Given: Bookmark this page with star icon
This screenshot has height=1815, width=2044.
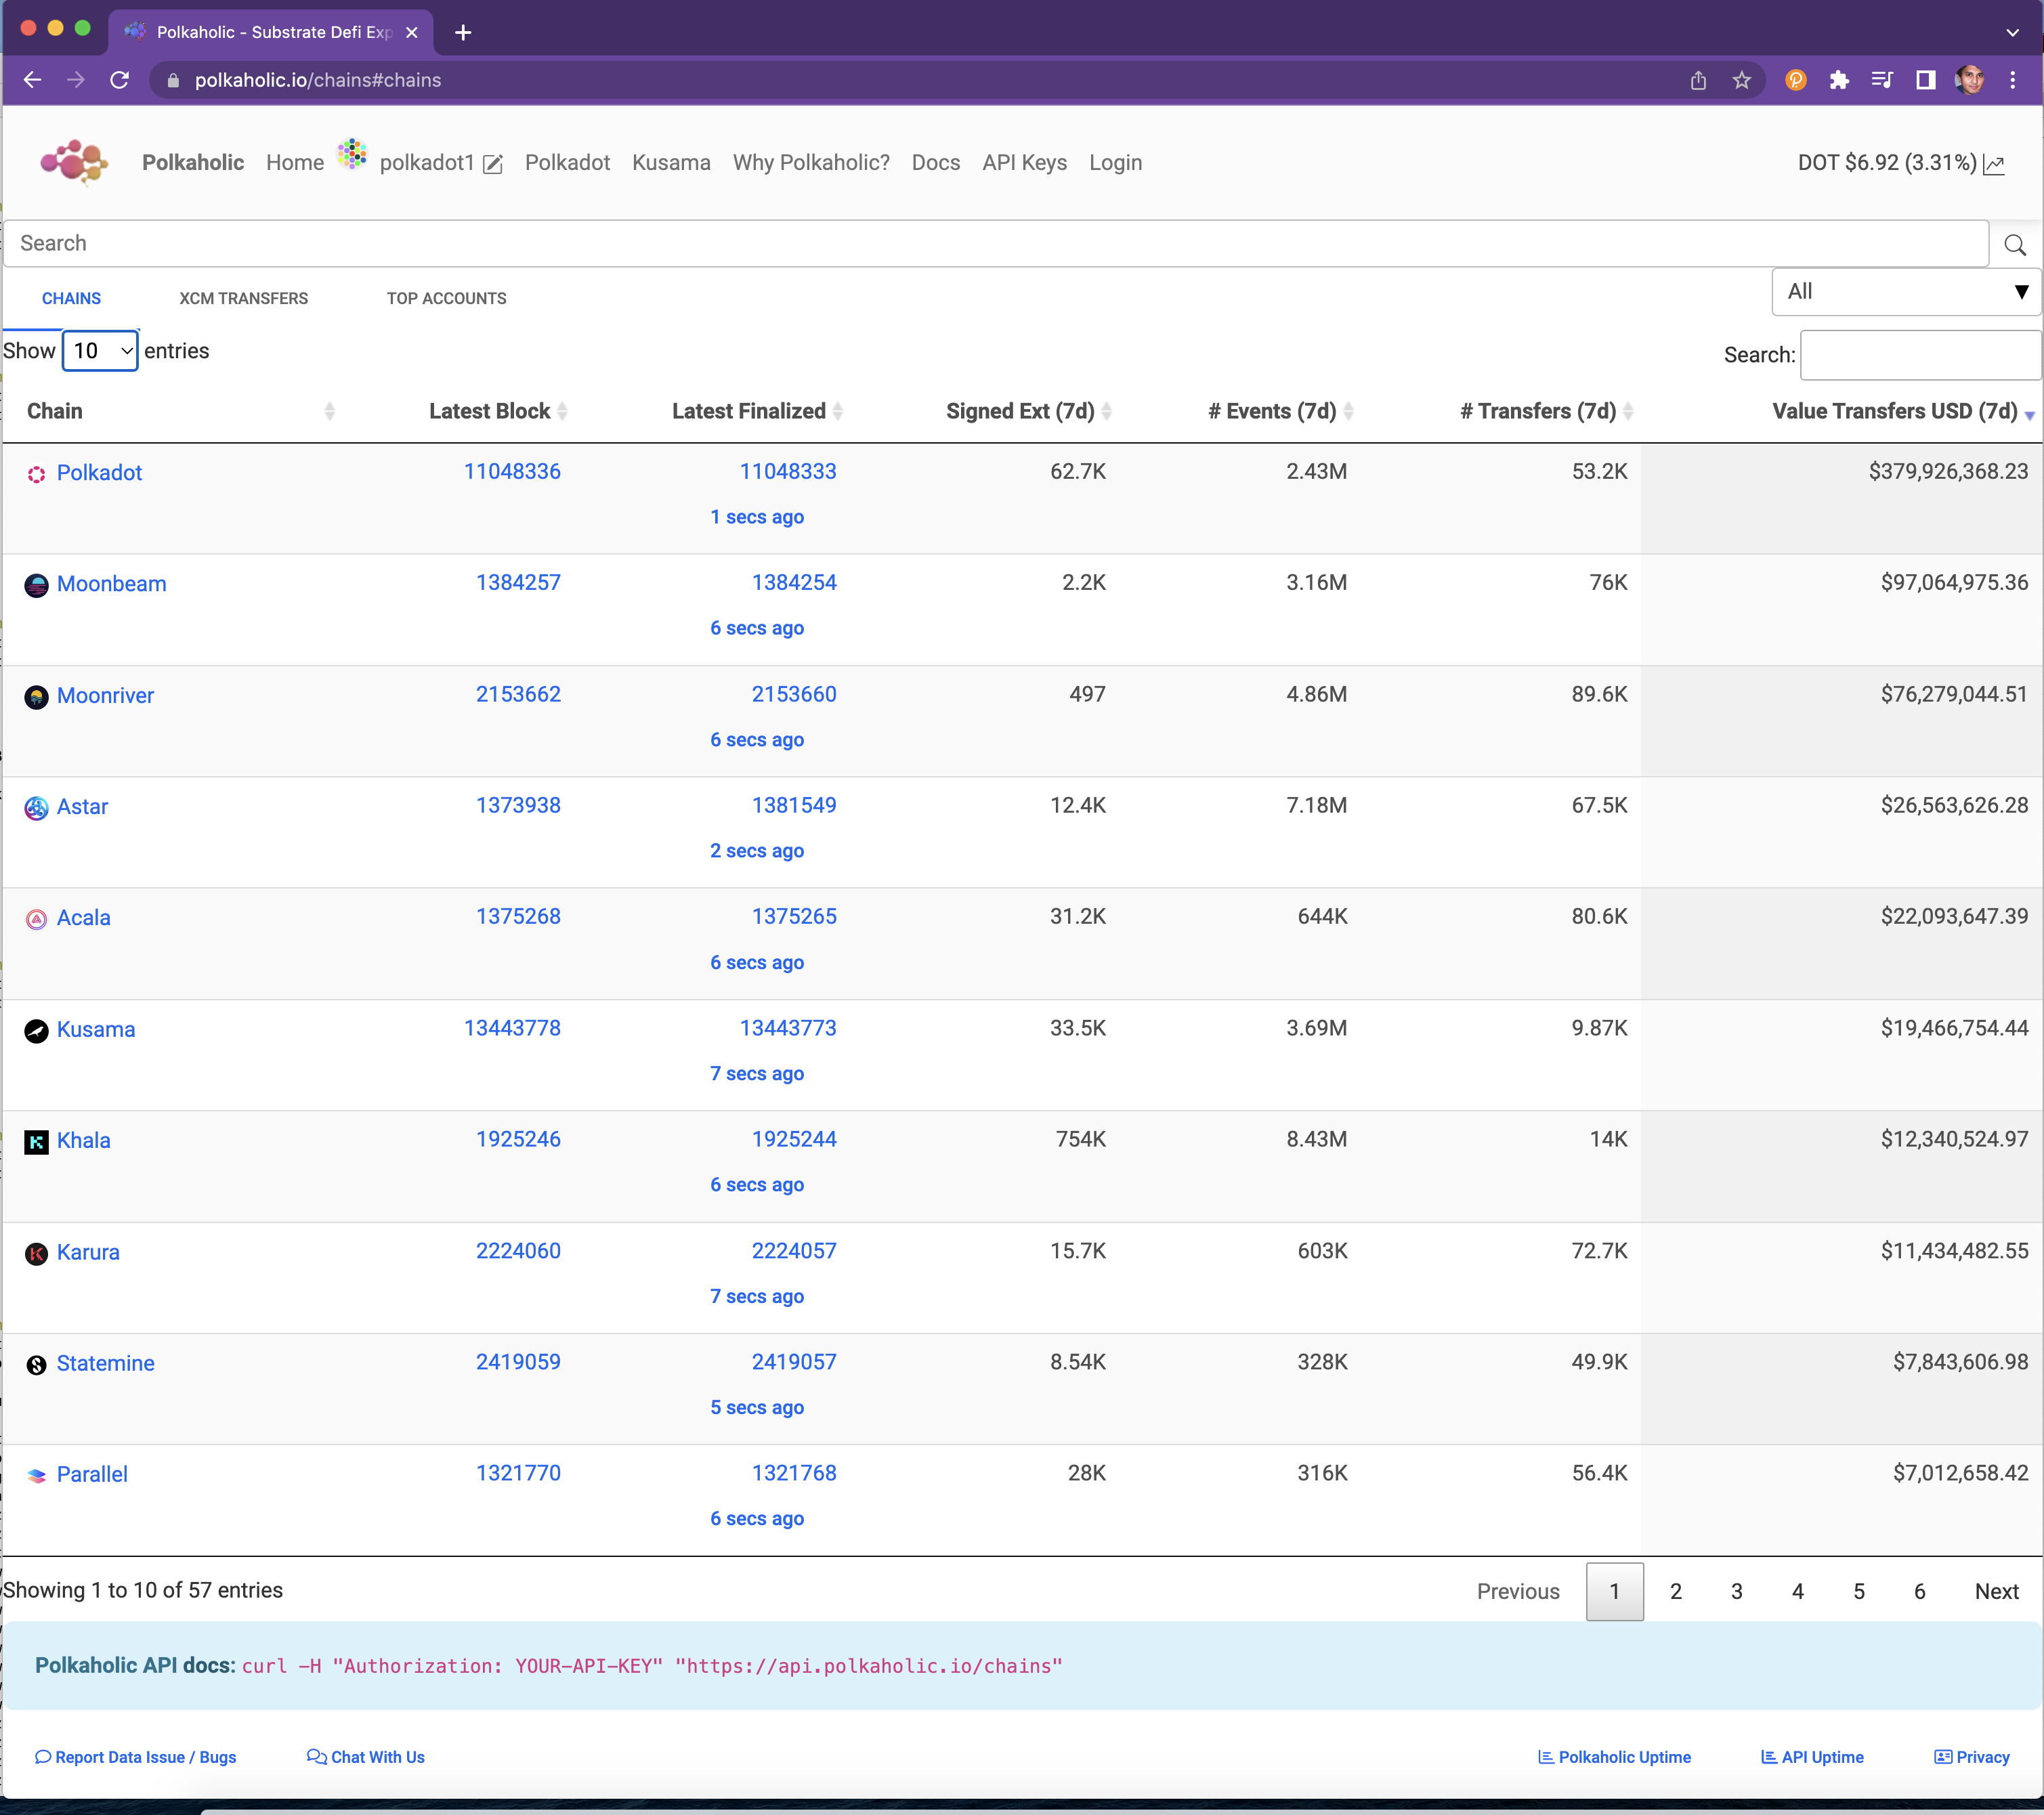Looking at the screenshot, I should [x=1742, y=80].
